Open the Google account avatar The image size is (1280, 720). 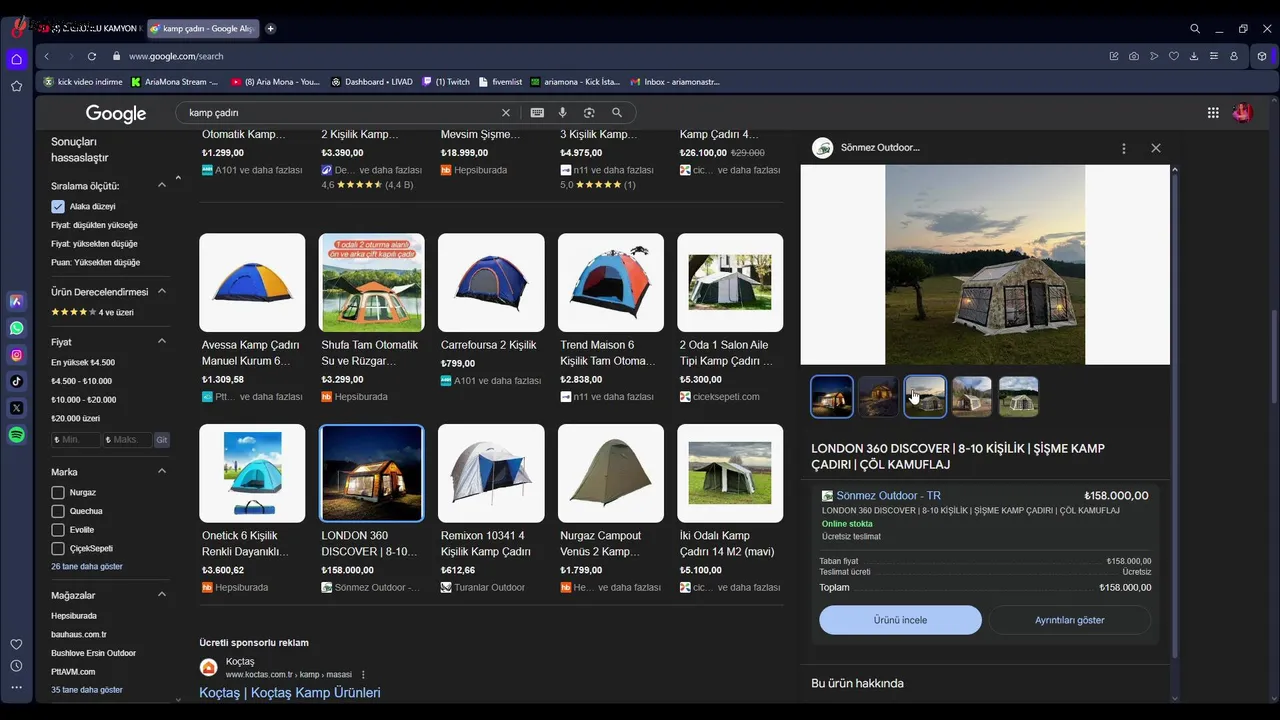1243,113
